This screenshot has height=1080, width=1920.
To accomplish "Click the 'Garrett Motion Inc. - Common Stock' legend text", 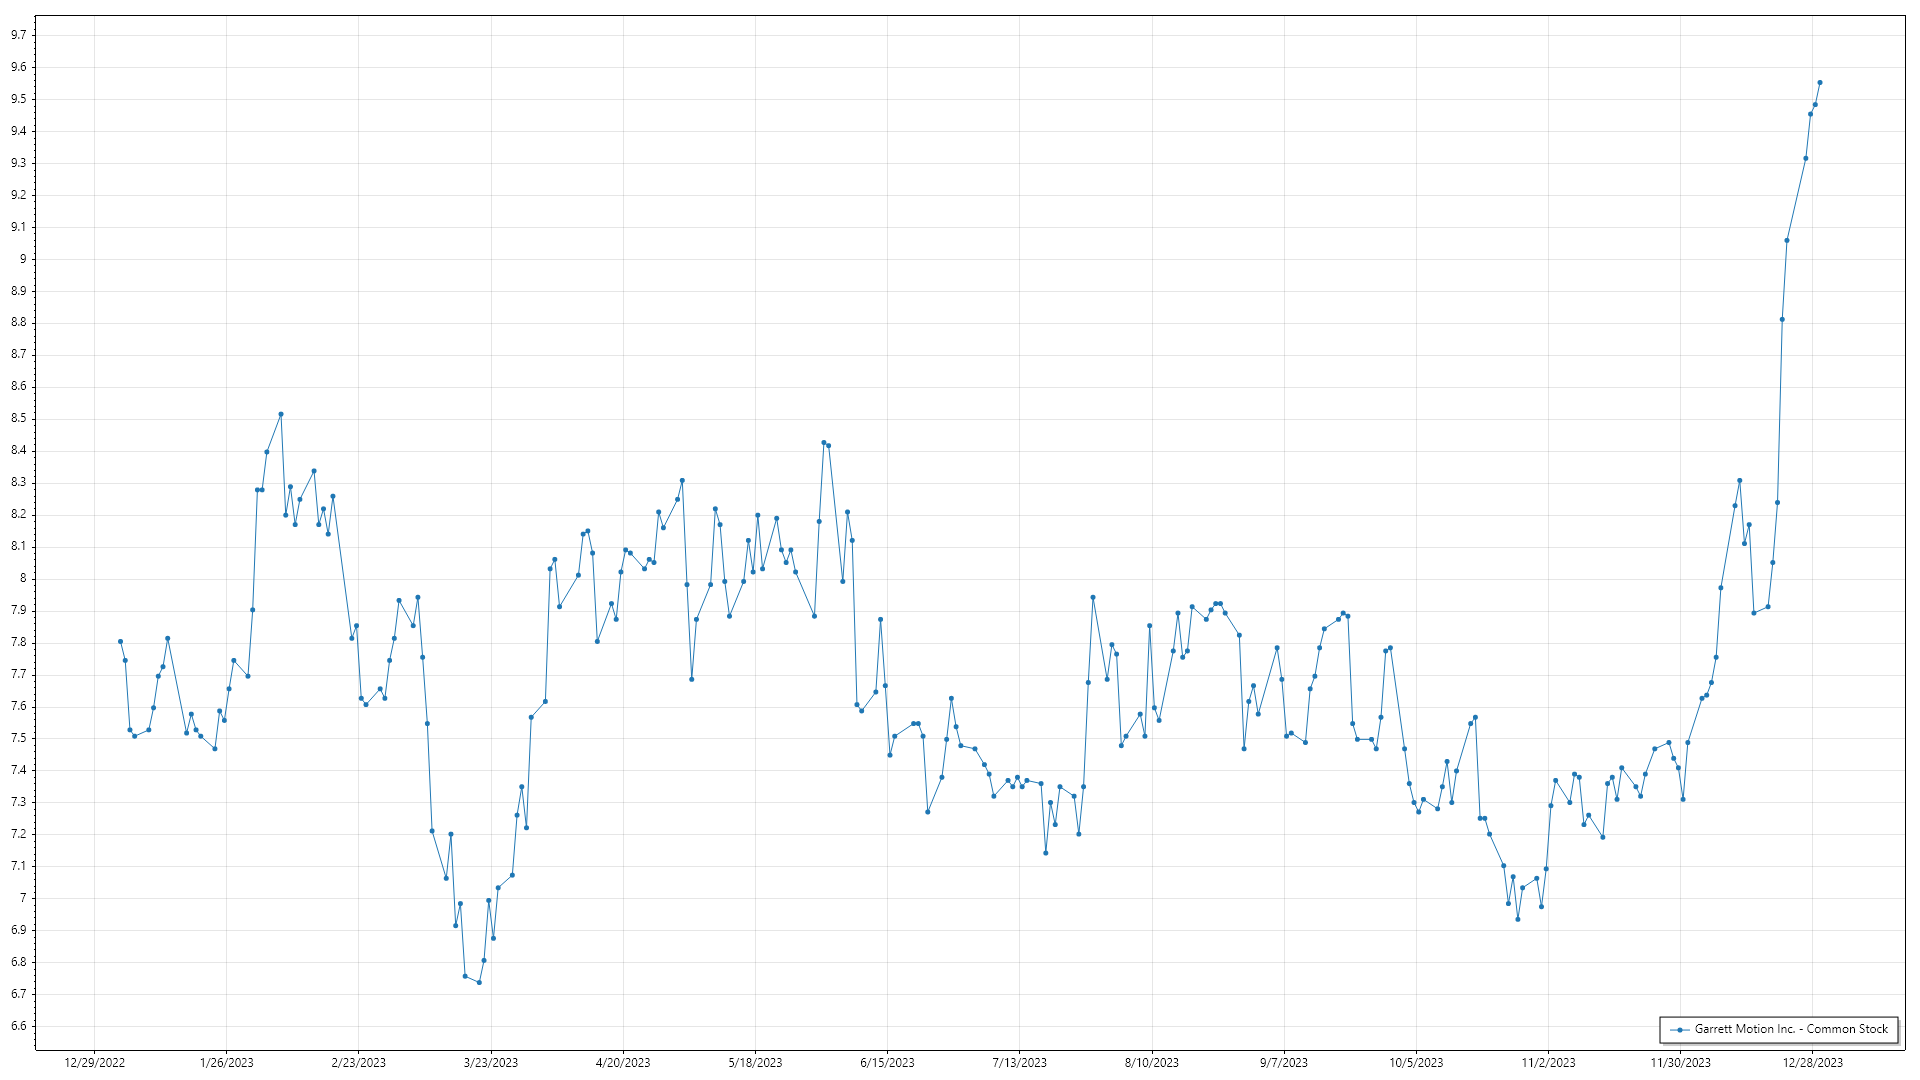I will tap(1791, 1029).
